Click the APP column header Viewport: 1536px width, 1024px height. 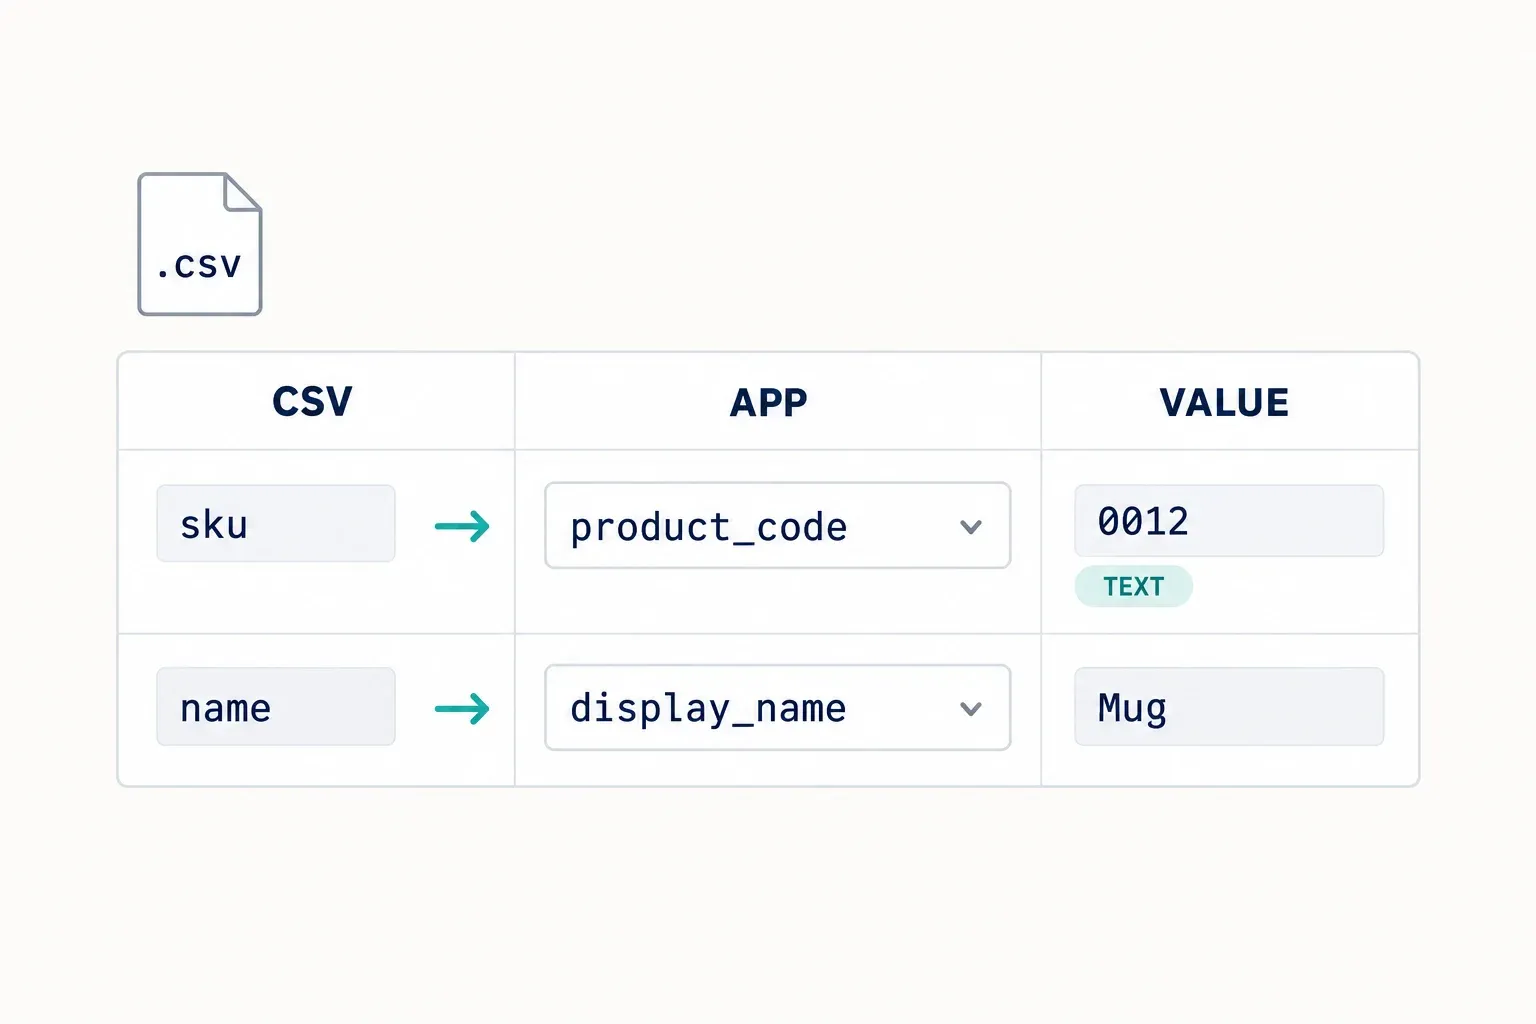(x=768, y=402)
